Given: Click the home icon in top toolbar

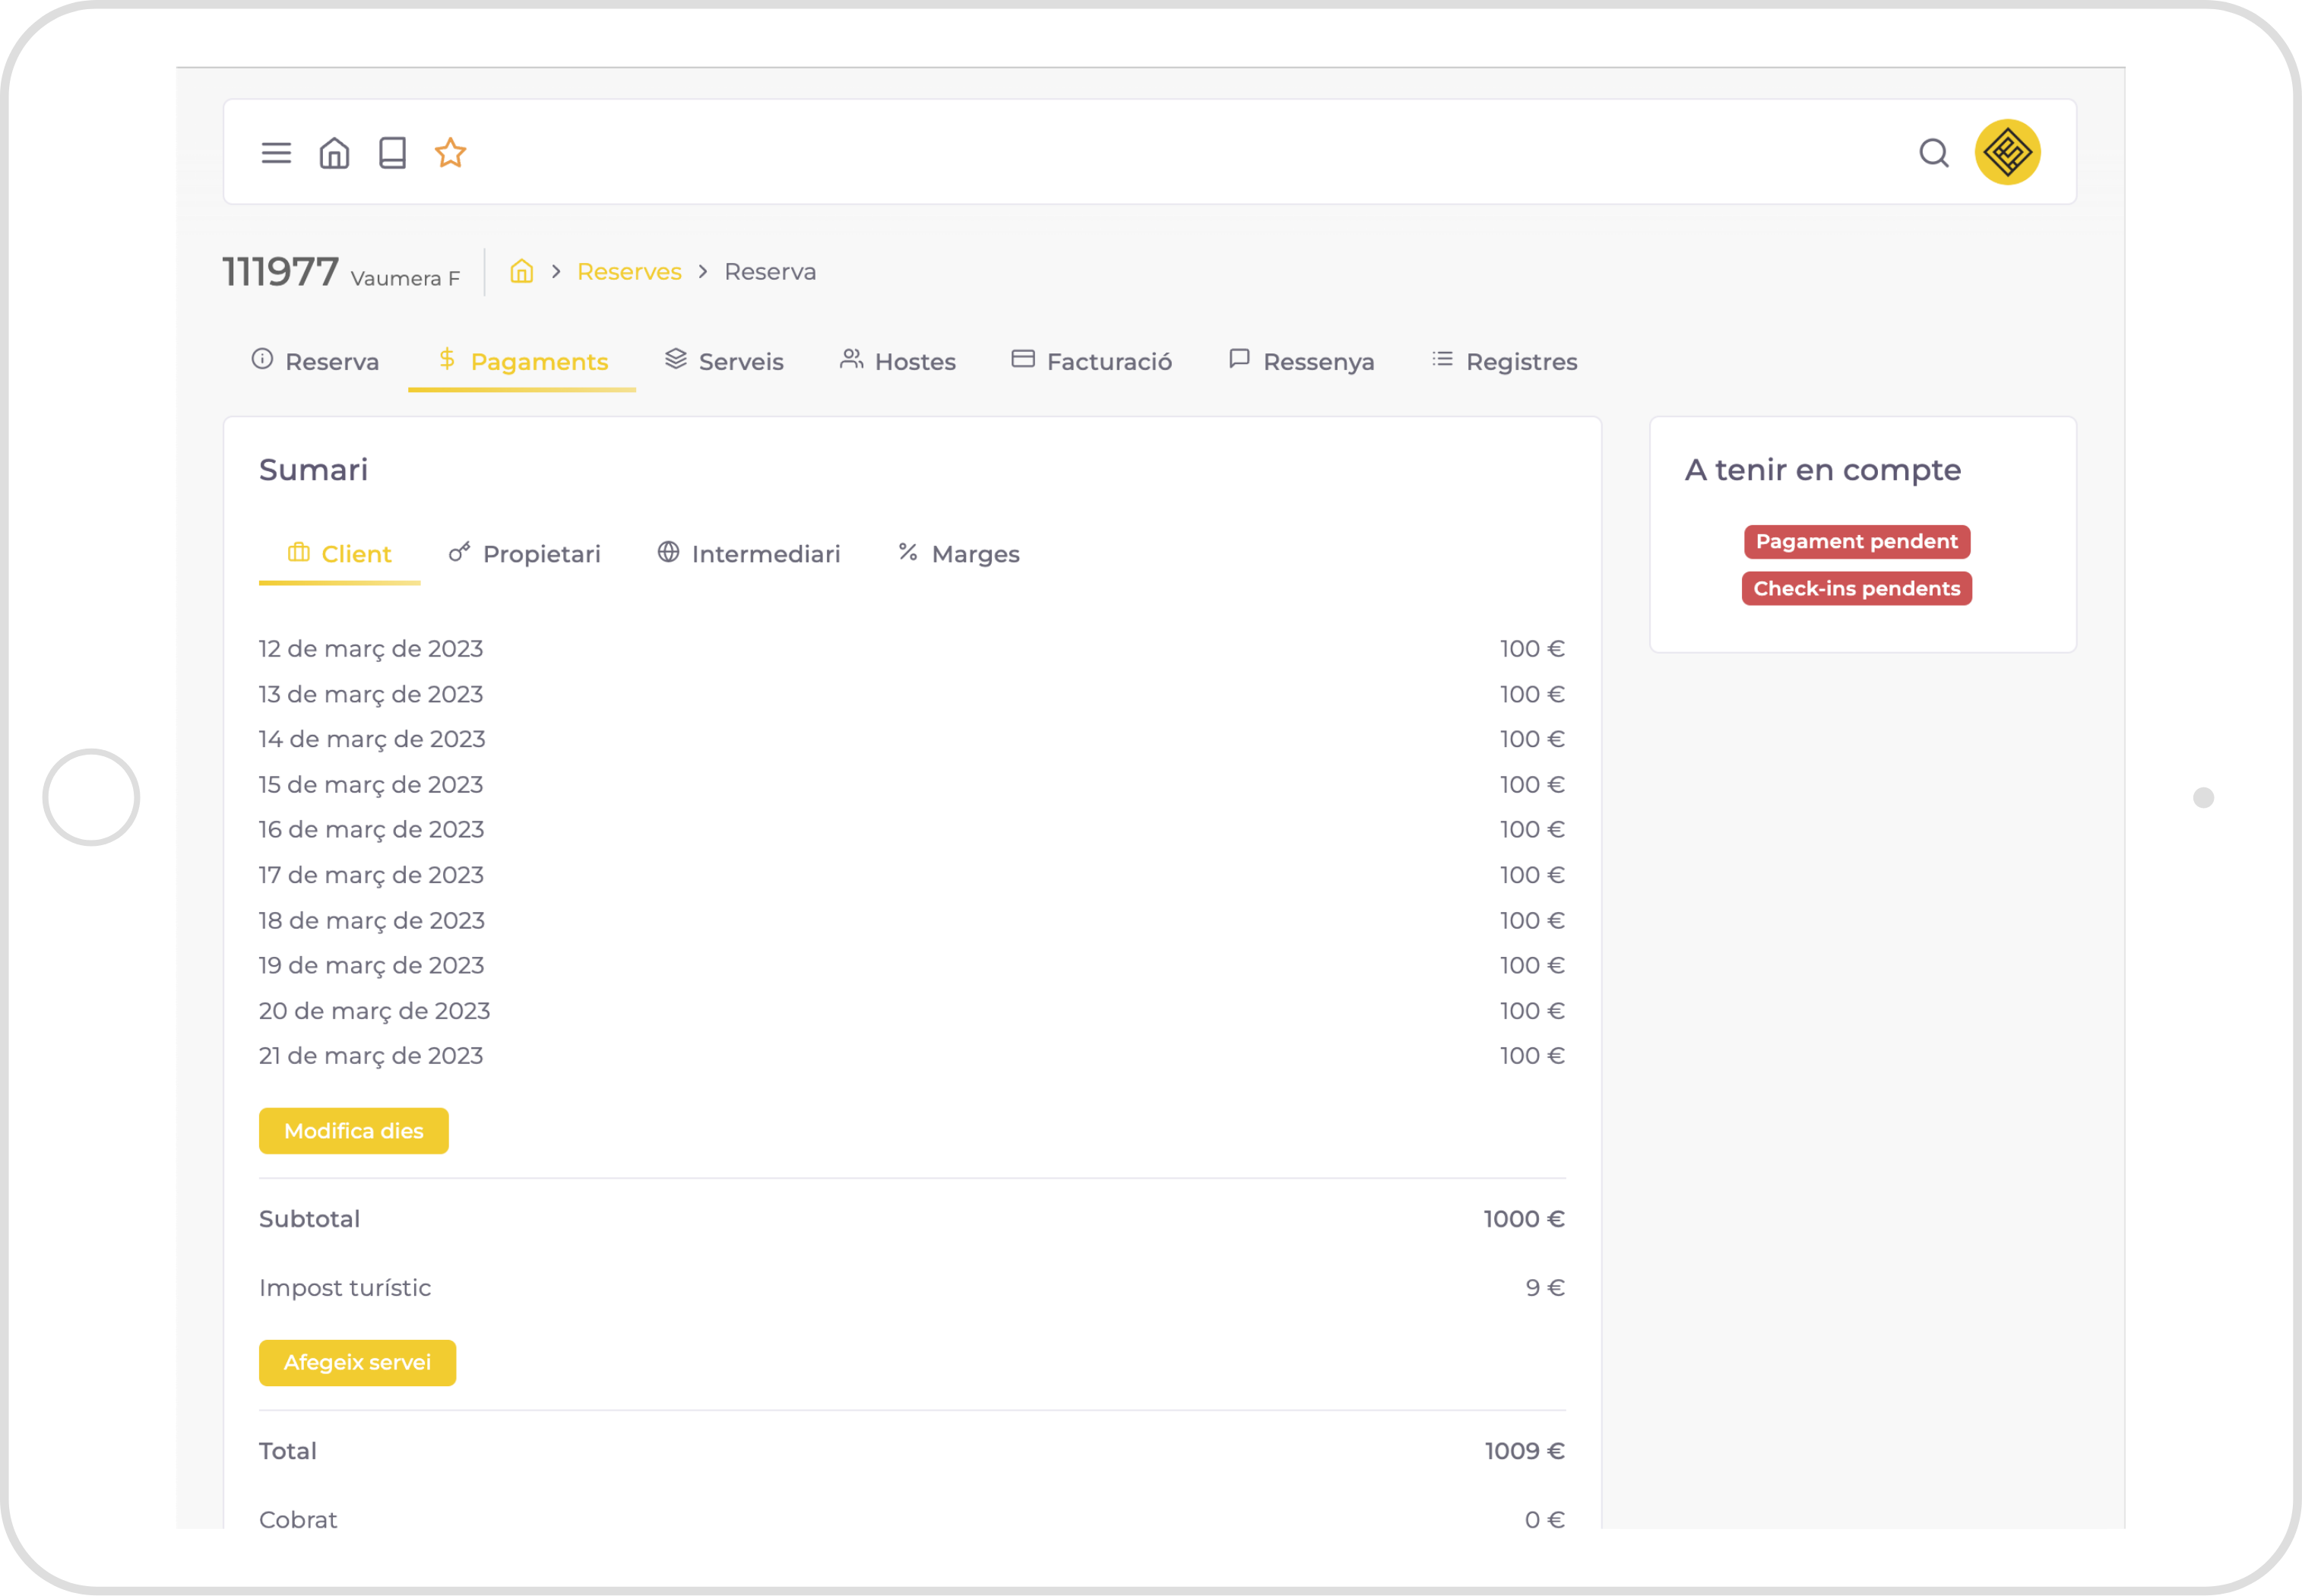Looking at the screenshot, I should click(334, 153).
